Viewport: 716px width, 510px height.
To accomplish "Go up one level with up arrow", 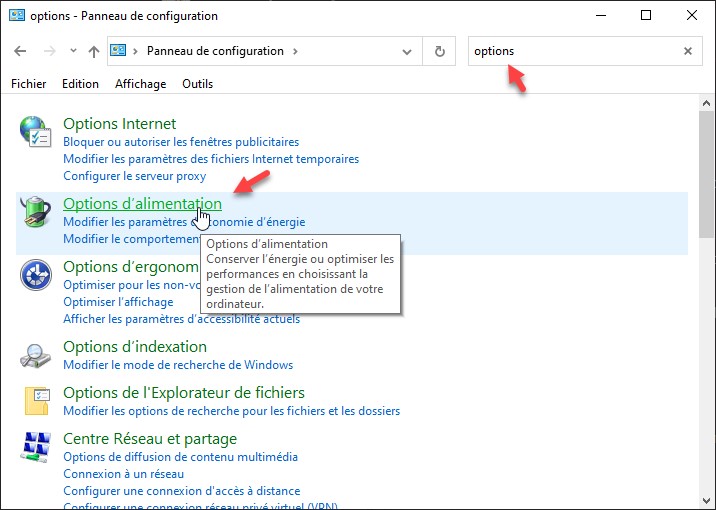I will [93, 51].
